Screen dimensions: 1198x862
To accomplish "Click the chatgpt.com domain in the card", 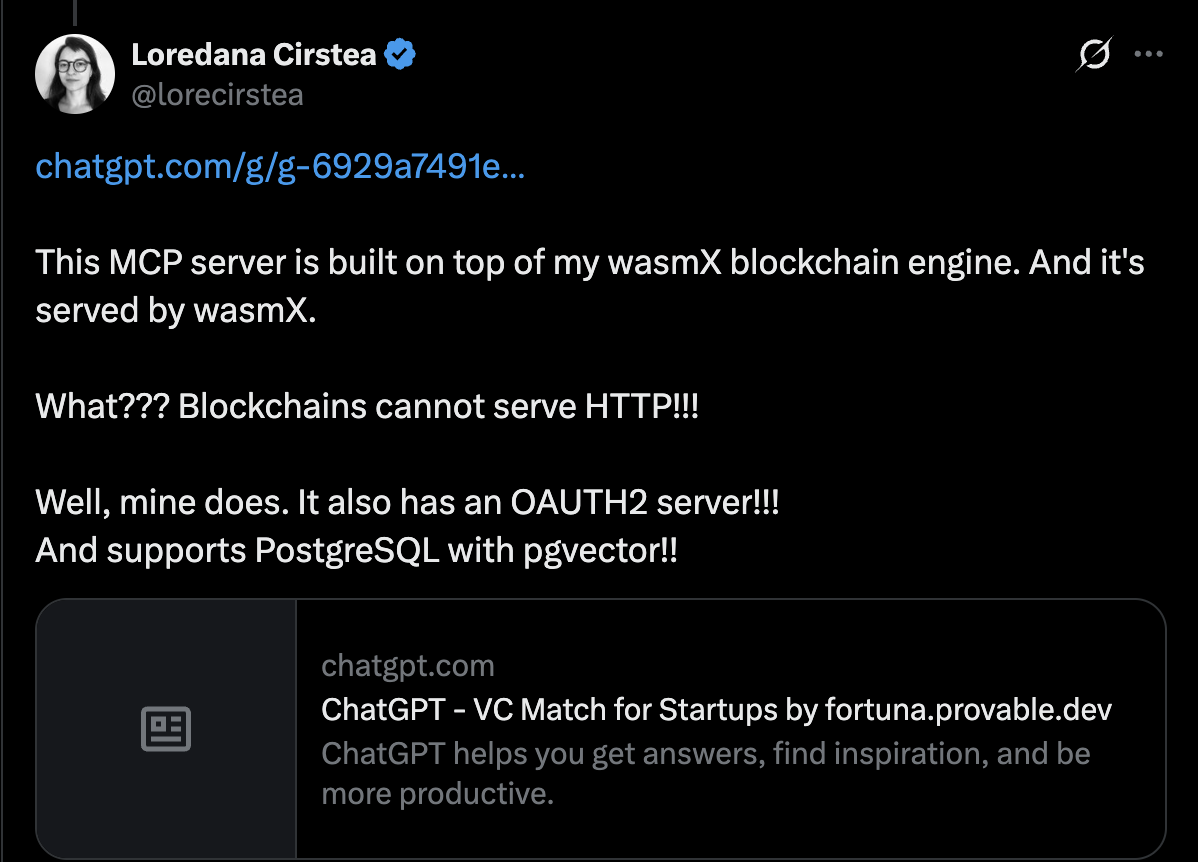I will coord(408,666).
